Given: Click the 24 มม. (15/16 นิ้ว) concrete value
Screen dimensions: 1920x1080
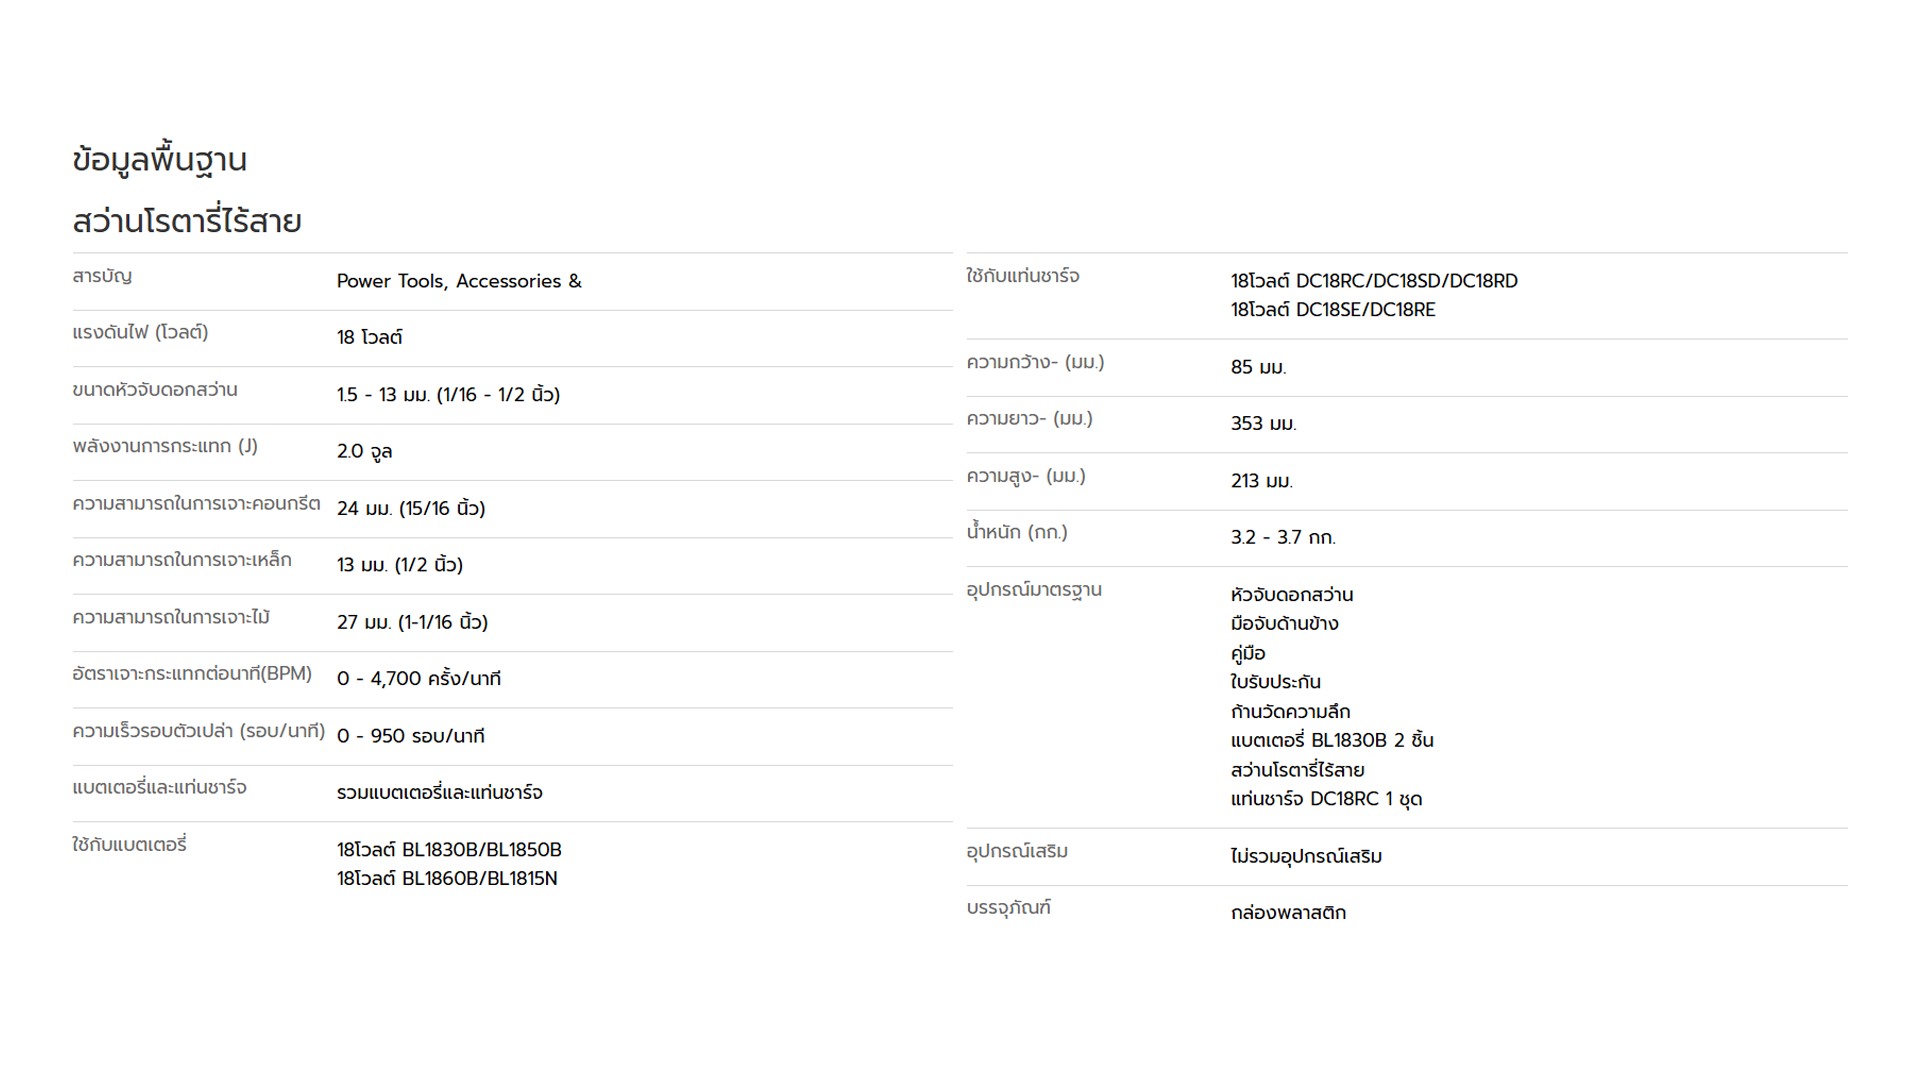Looking at the screenshot, I should [x=411, y=509].
